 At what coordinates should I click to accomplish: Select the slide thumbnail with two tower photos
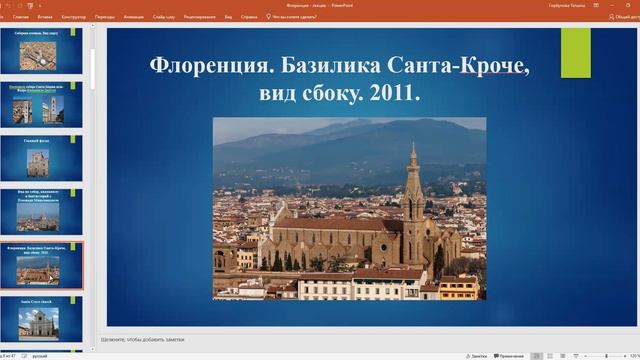pyautogui.click(x=41, y=104)
